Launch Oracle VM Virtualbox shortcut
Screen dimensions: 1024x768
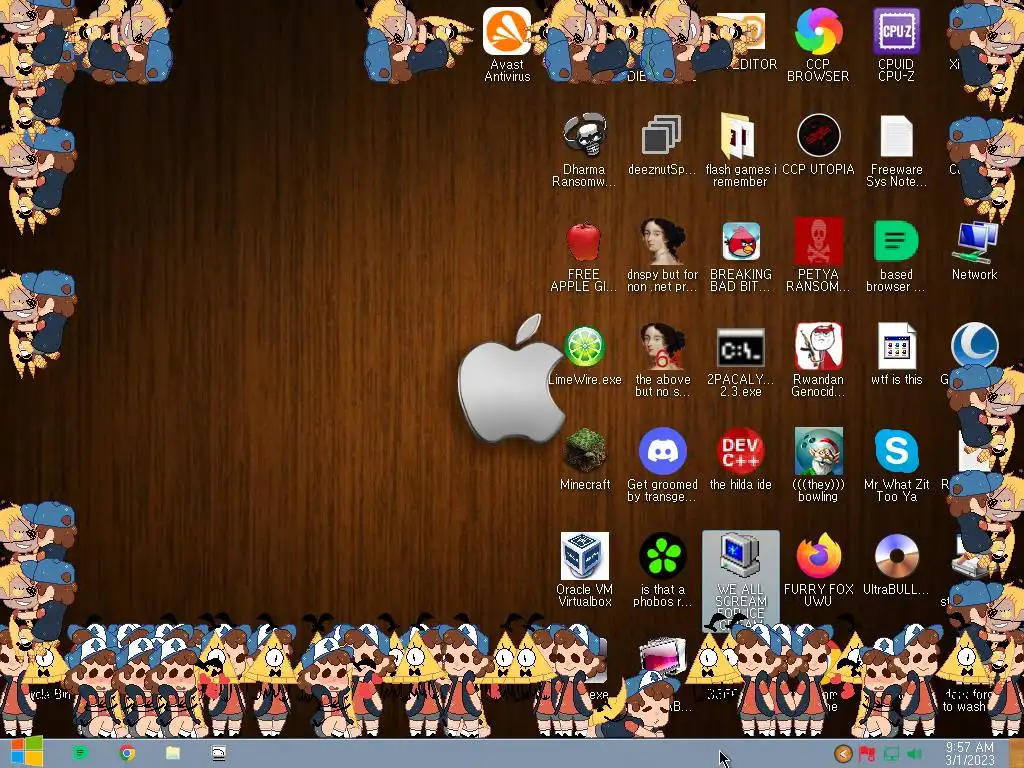coord(584,570)
